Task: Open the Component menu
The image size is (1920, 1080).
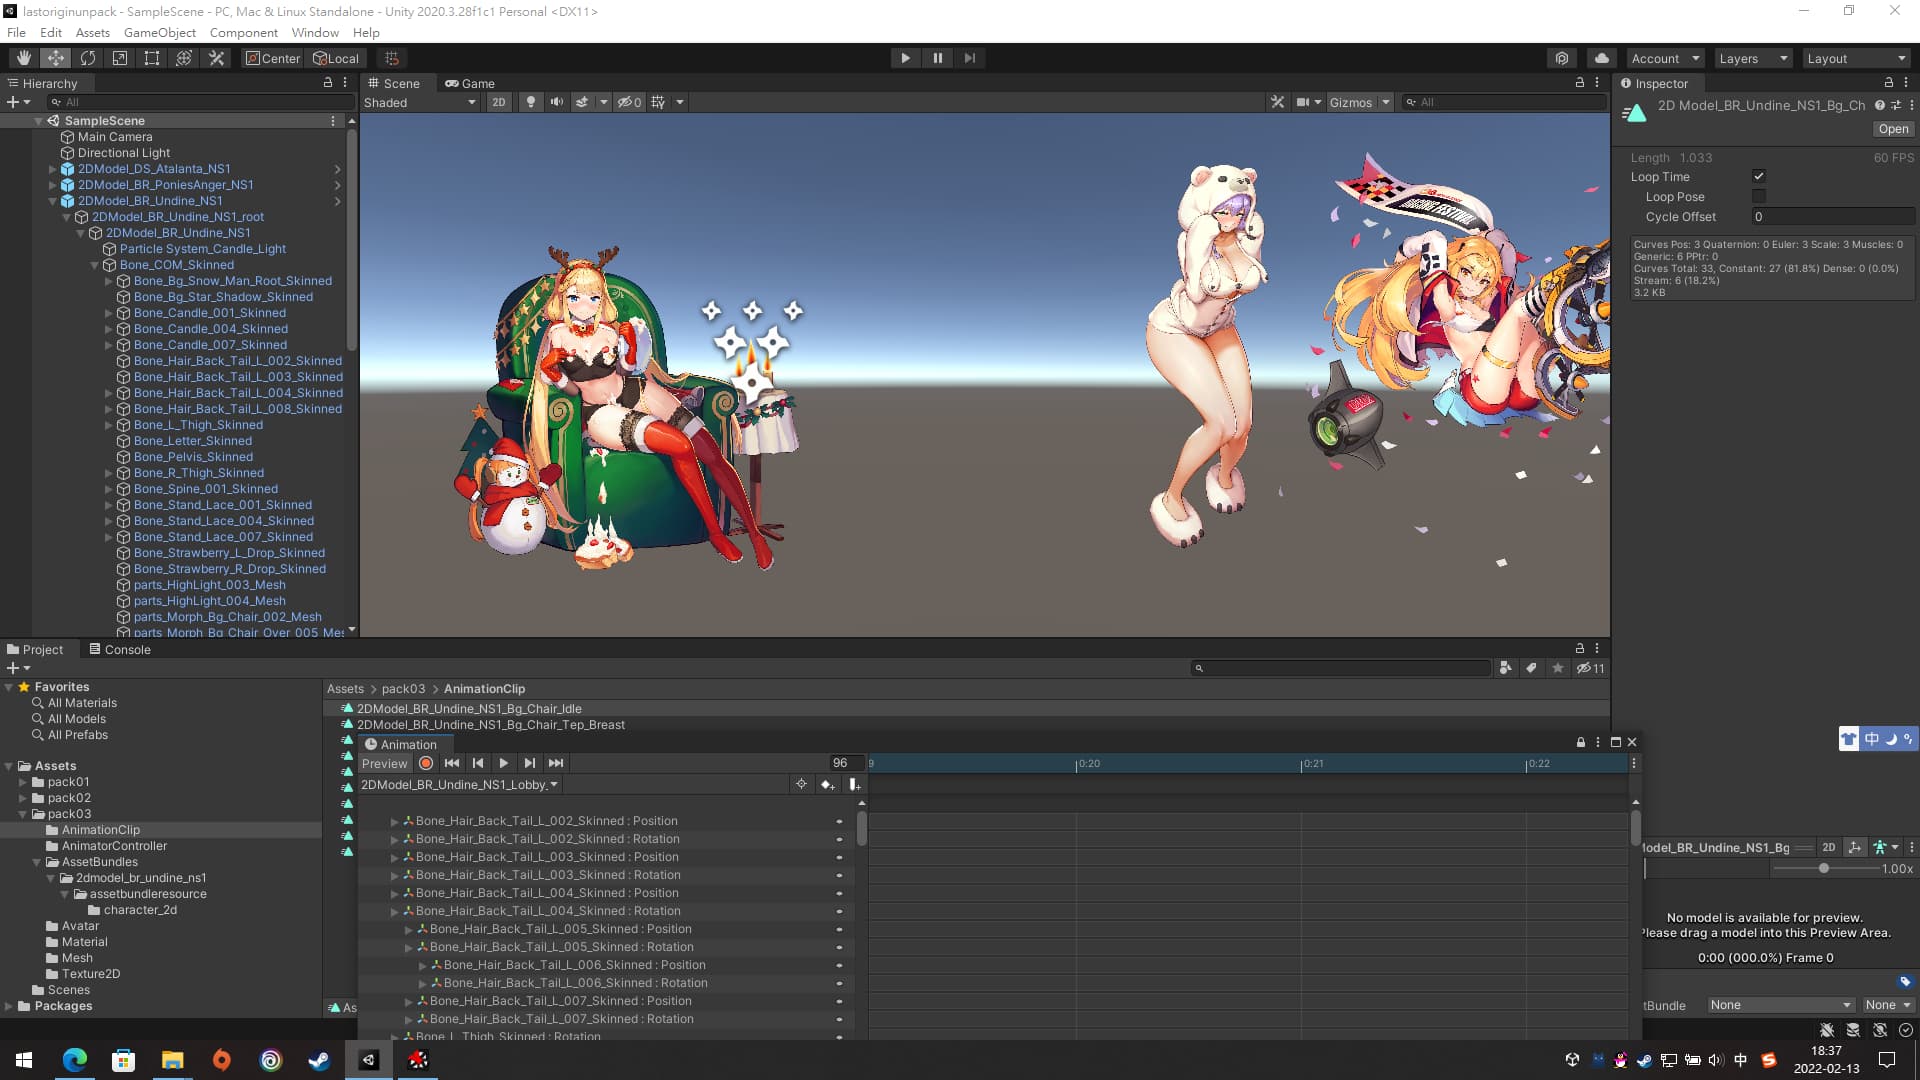Action: point(243,32)
